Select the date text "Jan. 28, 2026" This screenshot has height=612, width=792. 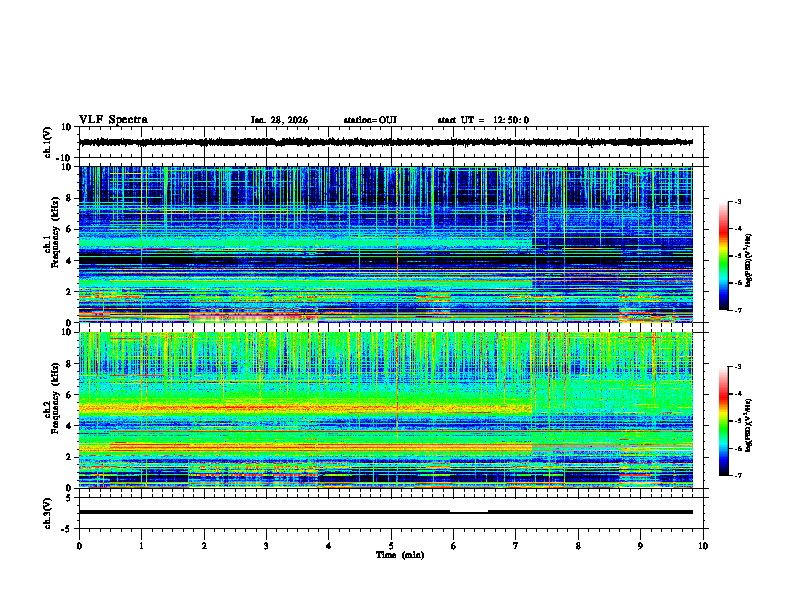click(279, 120)
